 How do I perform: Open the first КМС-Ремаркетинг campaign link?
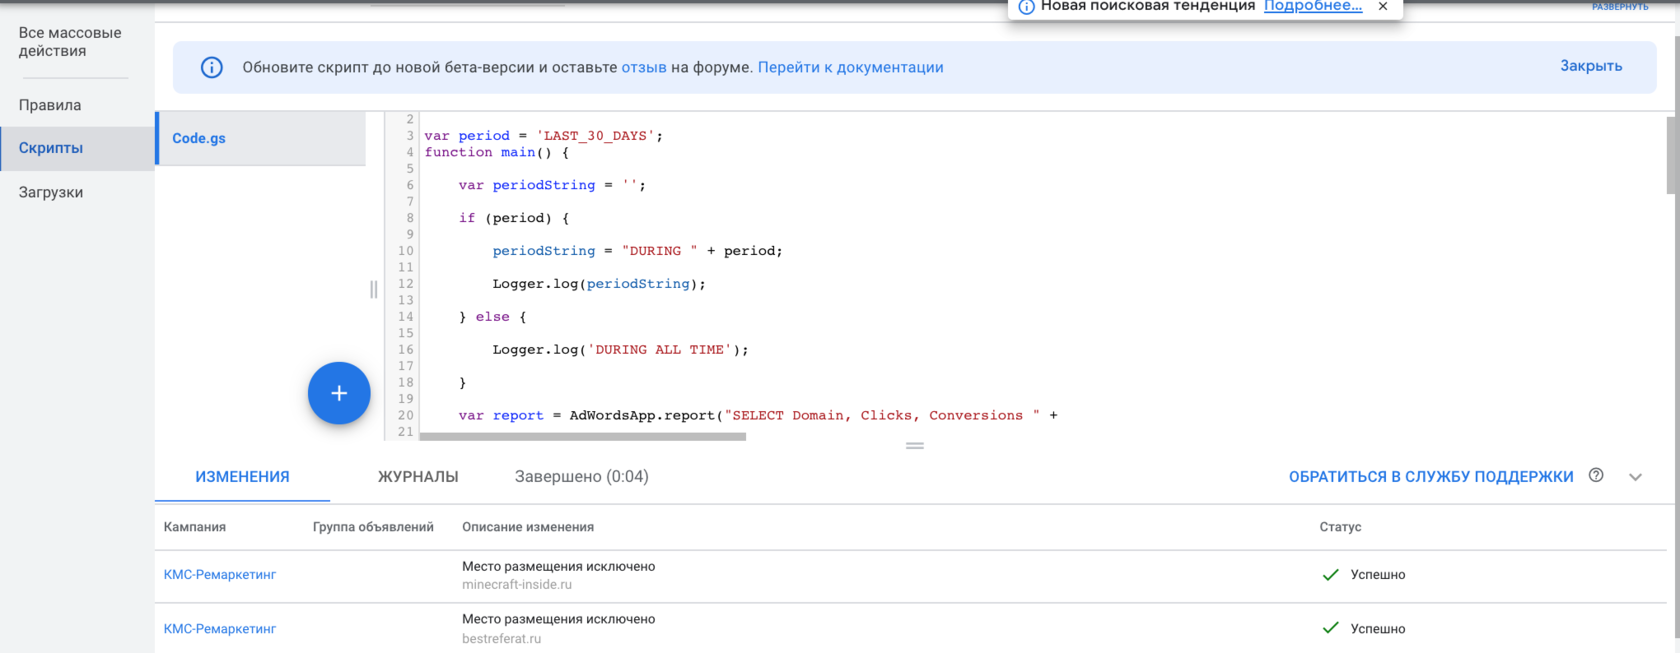click(x=220, y=575)
